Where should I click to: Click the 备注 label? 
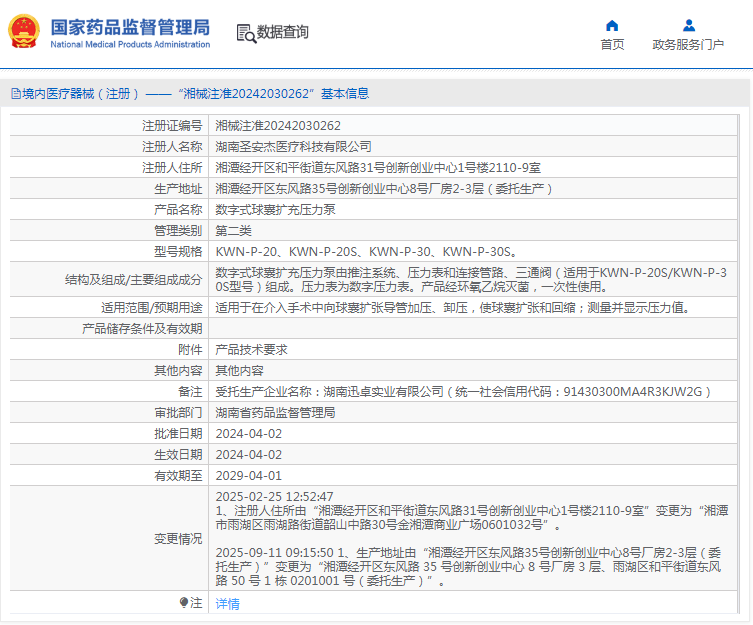(x=190, y=392)
